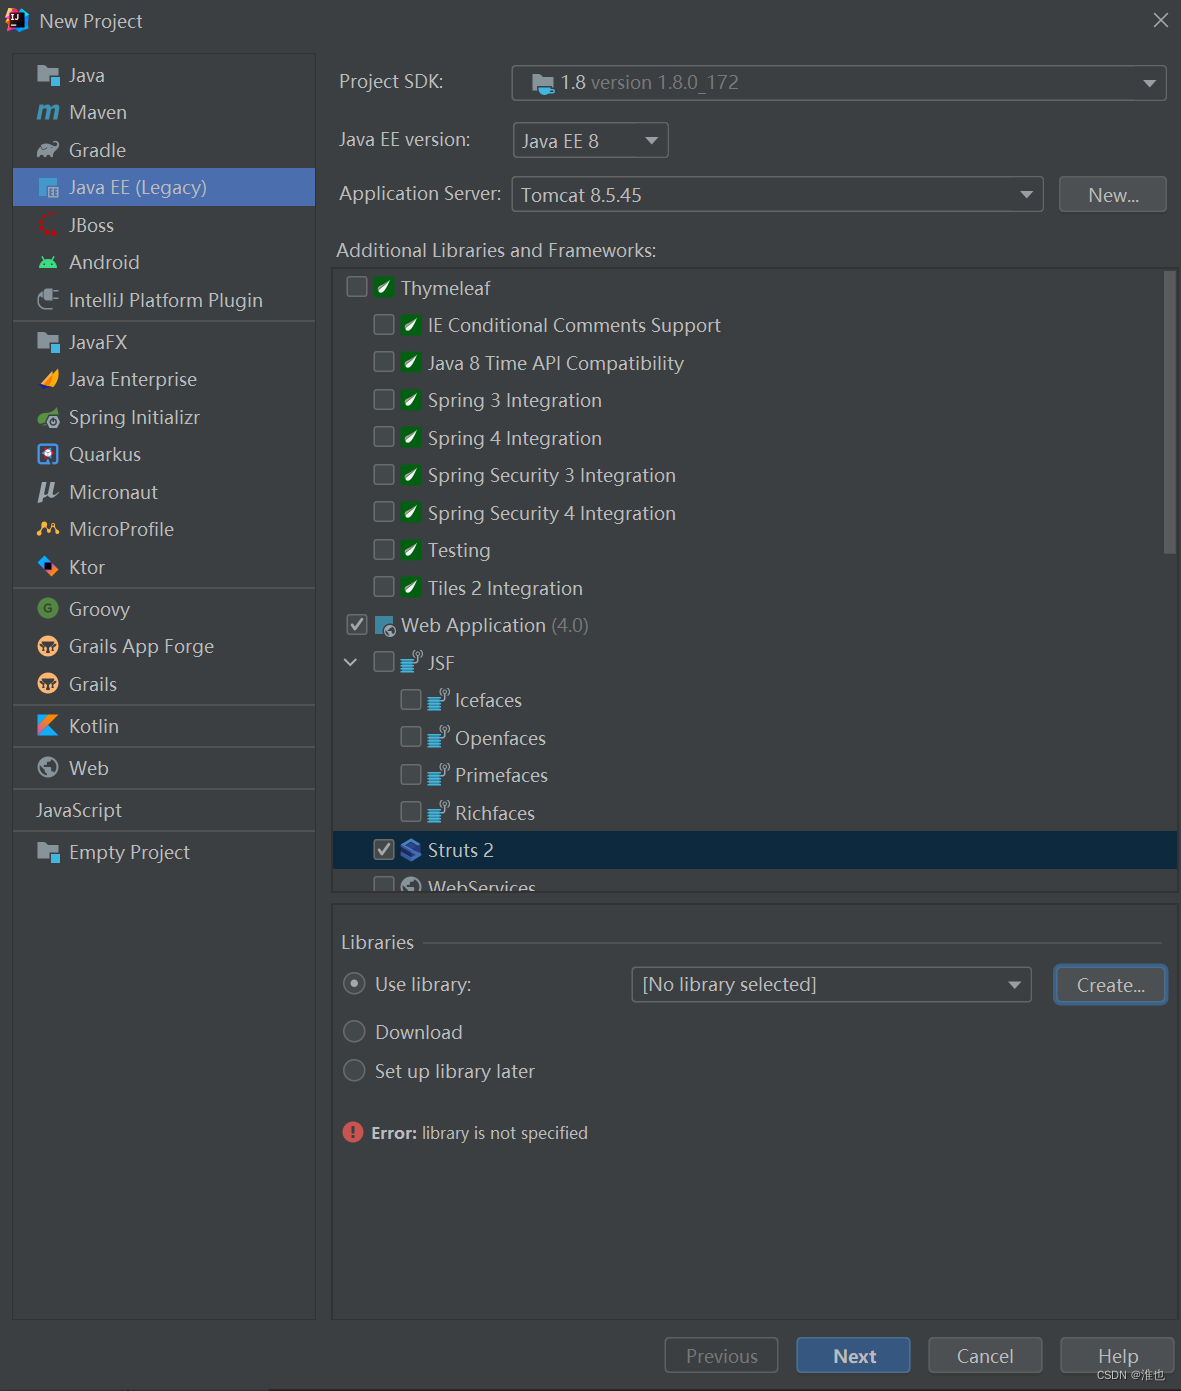Open the Application Server dropdown
Viewport: 1181px width, 1391px height.
pos(777,194)
